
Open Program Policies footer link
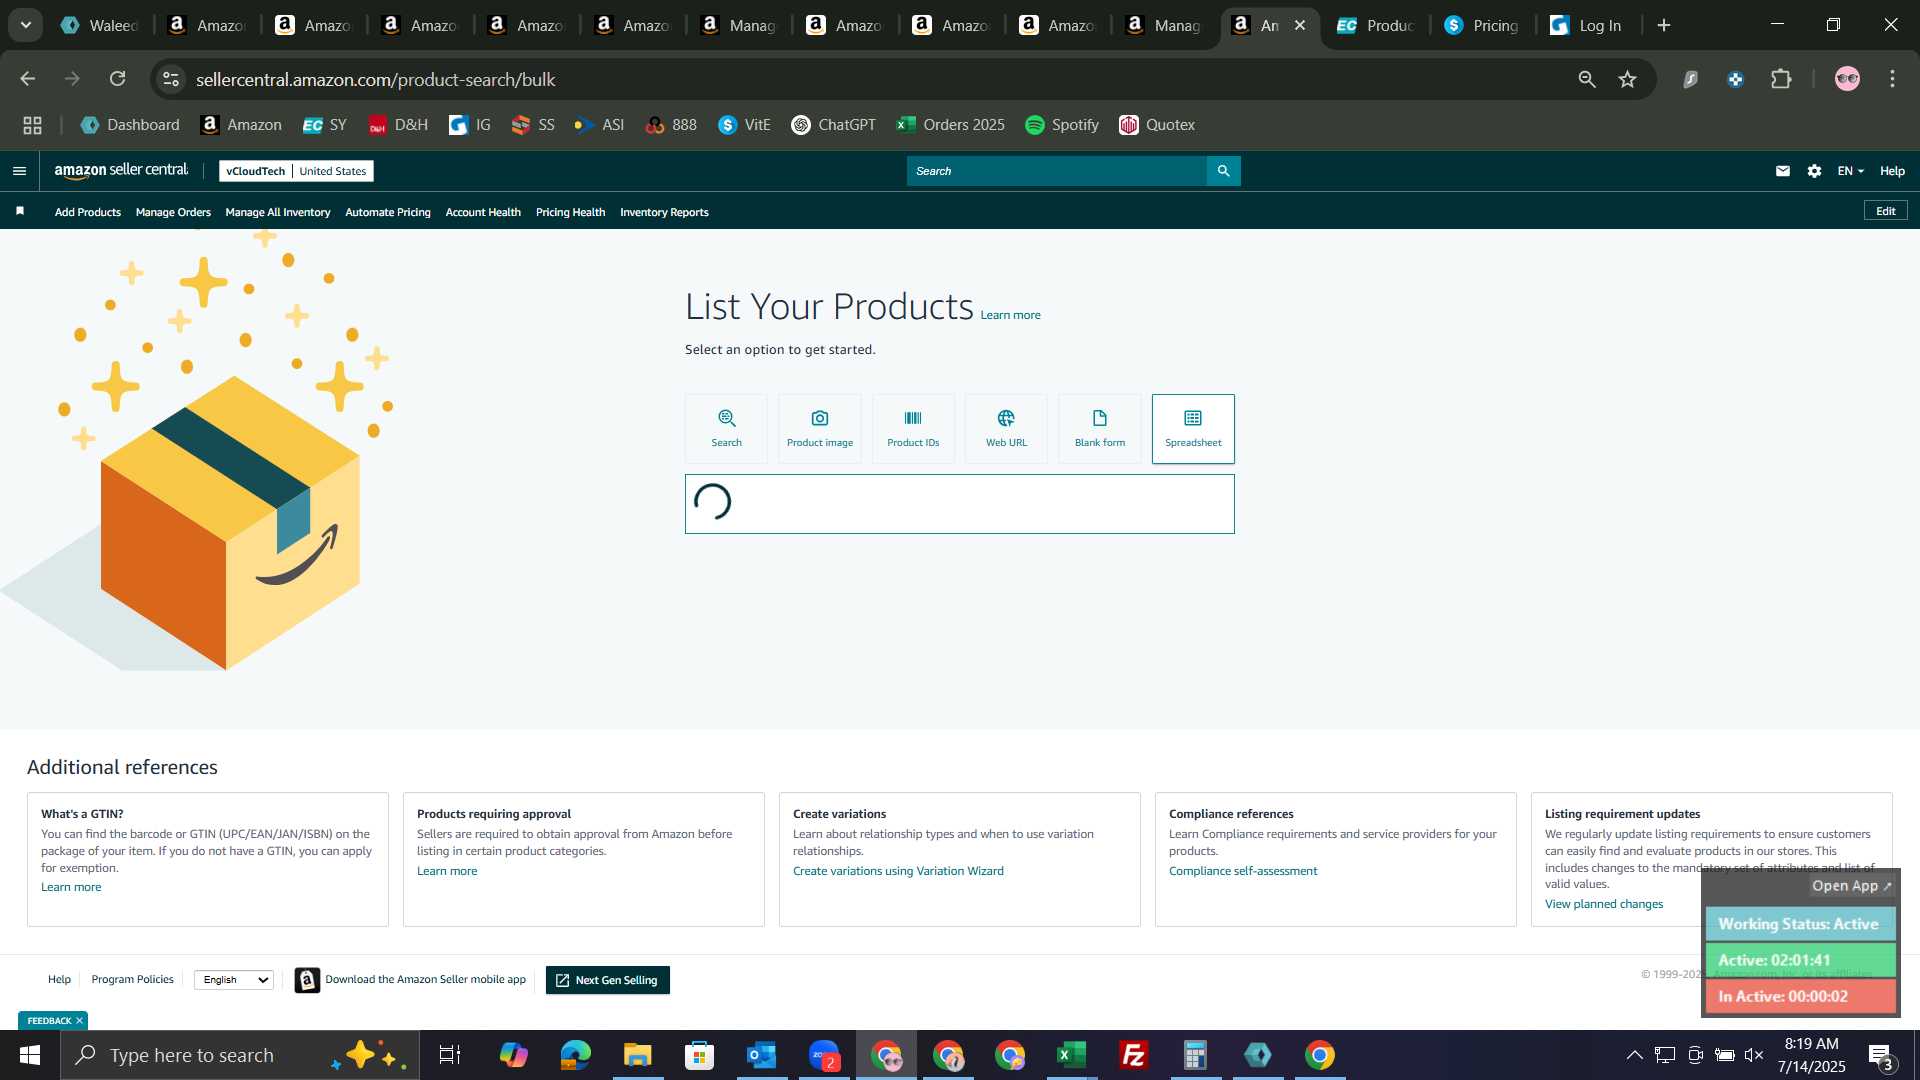click(132, 979)
